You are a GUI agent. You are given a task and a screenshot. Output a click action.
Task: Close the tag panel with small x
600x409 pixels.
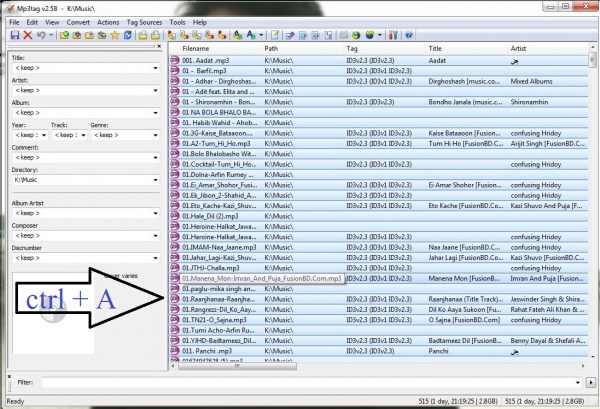[x=160, y=46]
